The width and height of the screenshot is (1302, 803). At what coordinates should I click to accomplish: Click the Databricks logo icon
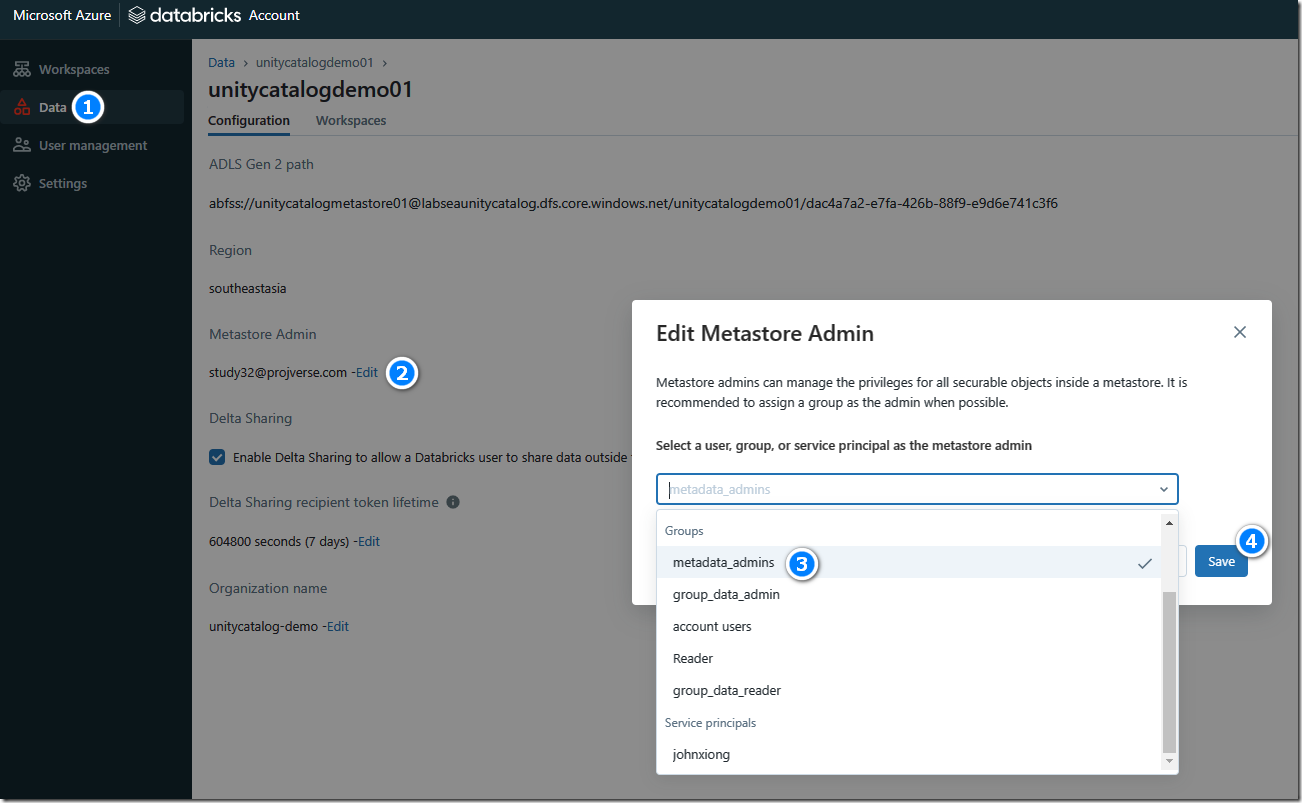coord(137,15)
